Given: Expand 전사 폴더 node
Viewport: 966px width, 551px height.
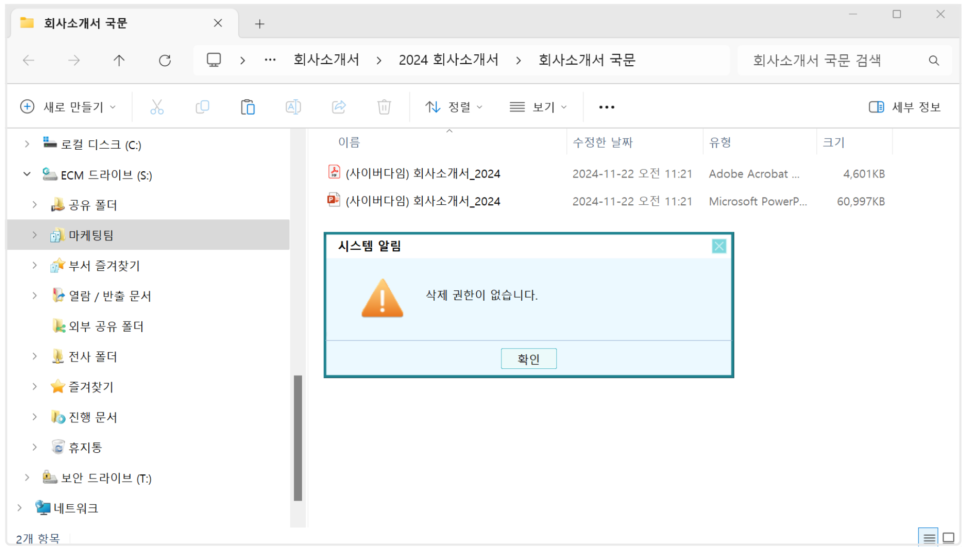Looking at the screenshot, I should pos(34,356).
